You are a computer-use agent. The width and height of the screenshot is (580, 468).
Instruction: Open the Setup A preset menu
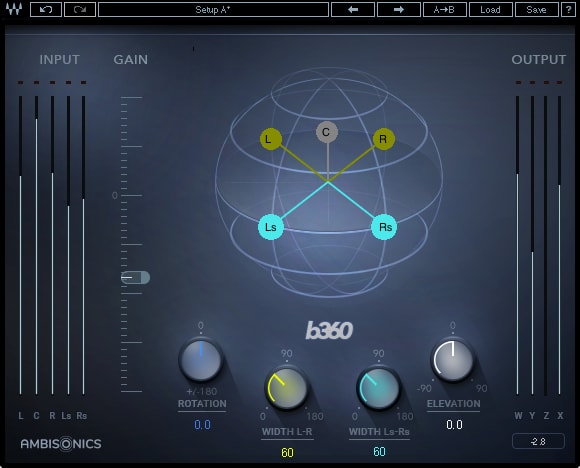tap(213, 10)
